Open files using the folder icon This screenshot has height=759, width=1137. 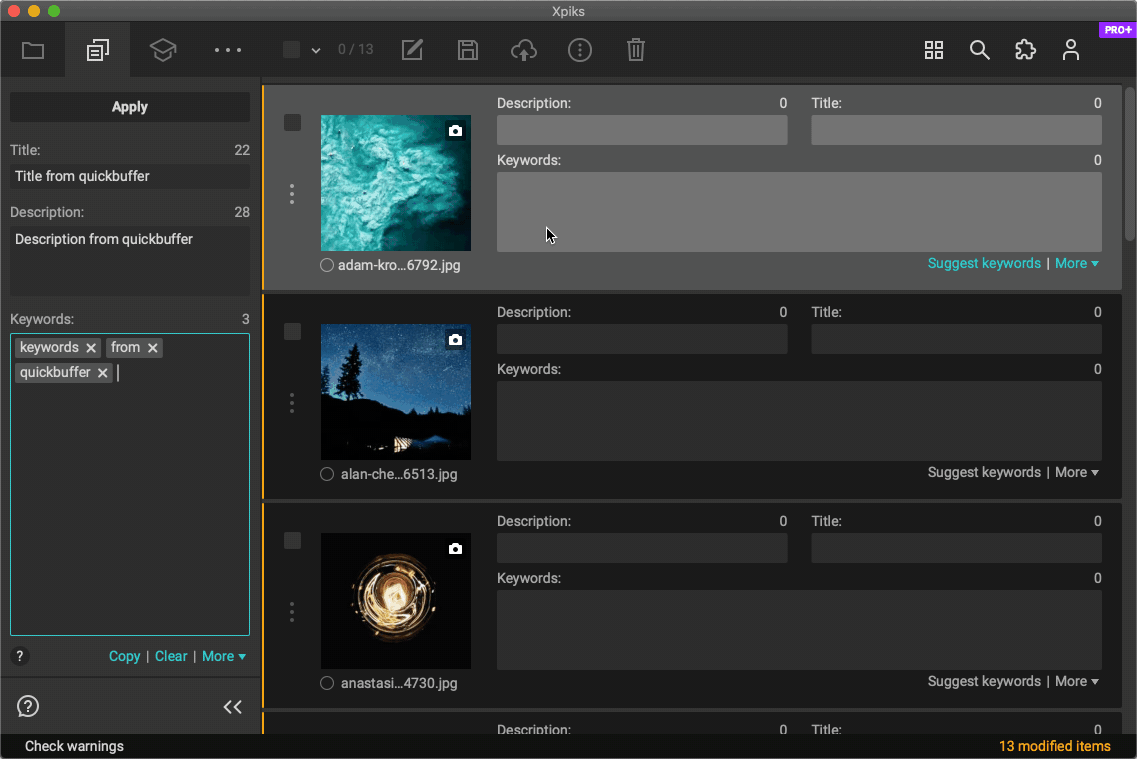[x=33, y=49]
